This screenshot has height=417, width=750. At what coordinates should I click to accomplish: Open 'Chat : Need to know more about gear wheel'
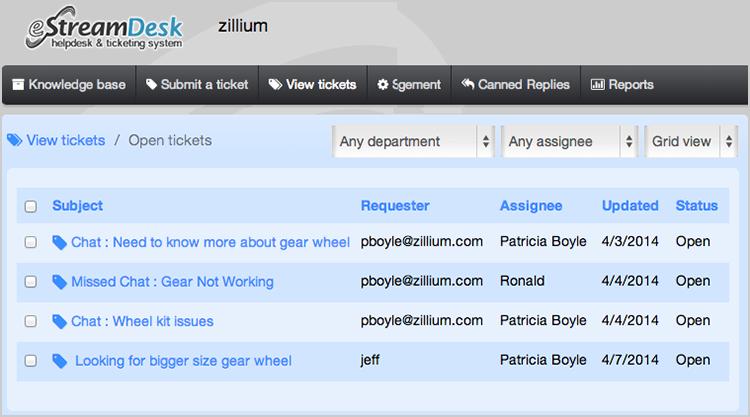(x=210, y=242)
